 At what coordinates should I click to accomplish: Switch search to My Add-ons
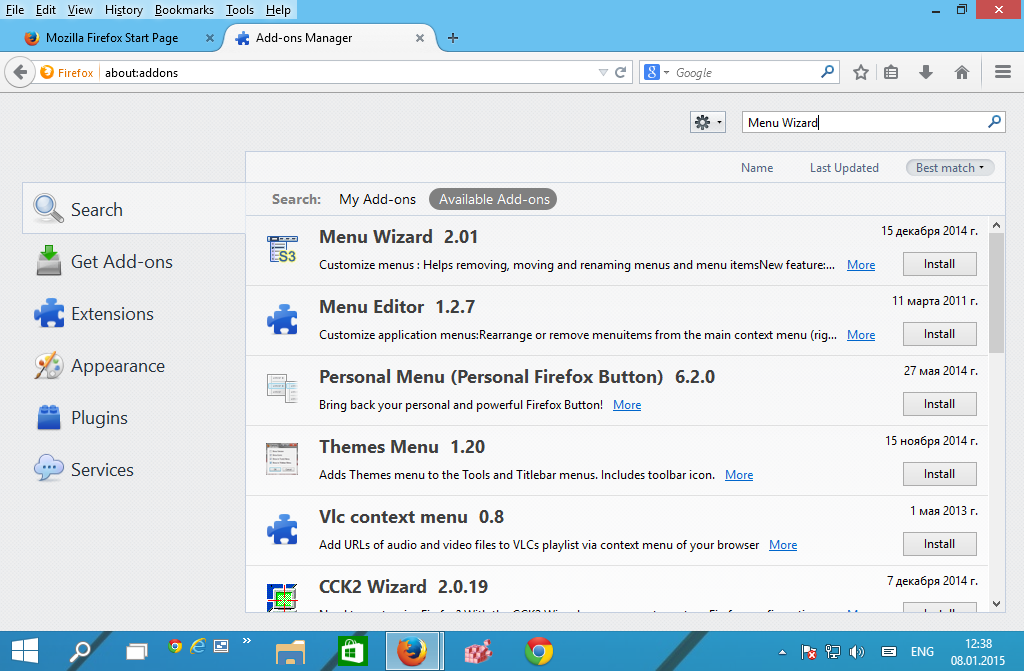377,199
